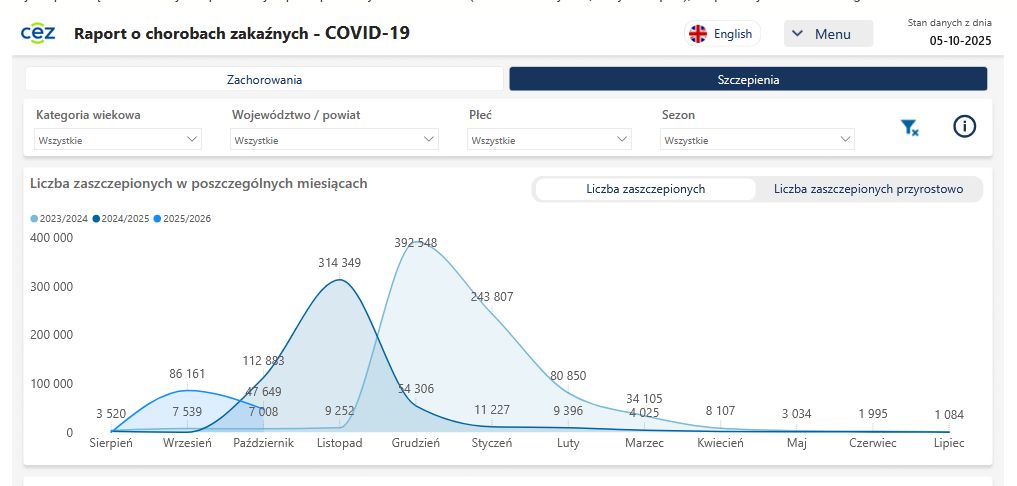Screen dimensions: 1017x486
Task: Click the Kwiecień axis label
Action: 721,443
